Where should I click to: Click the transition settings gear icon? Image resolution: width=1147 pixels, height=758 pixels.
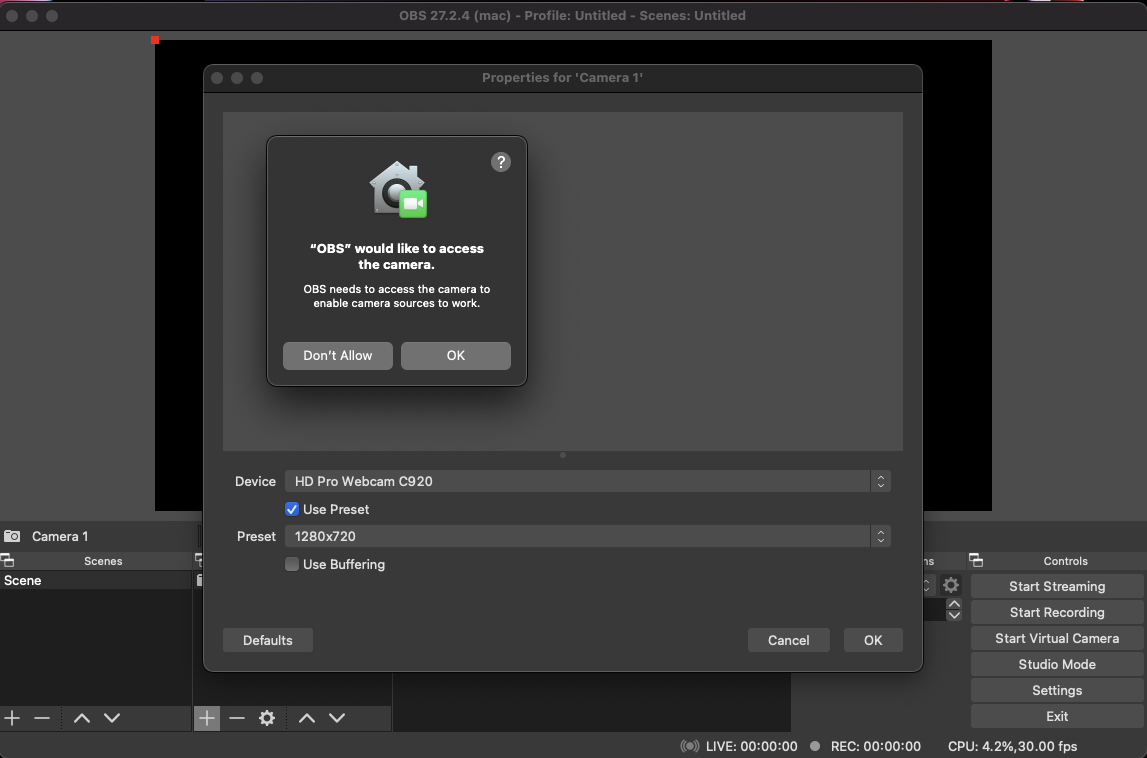tap(950, 585)
